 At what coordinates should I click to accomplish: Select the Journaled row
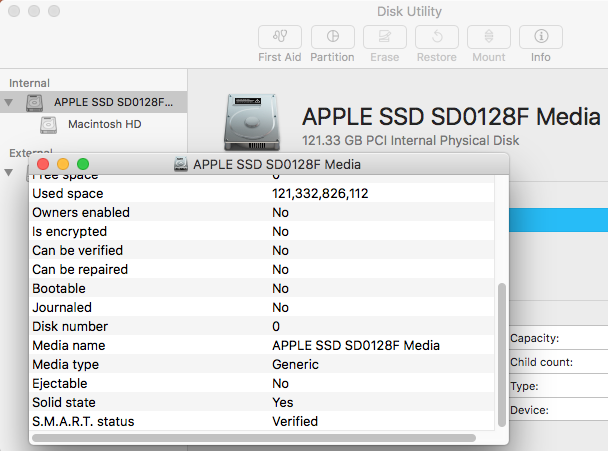pos(262,307)
